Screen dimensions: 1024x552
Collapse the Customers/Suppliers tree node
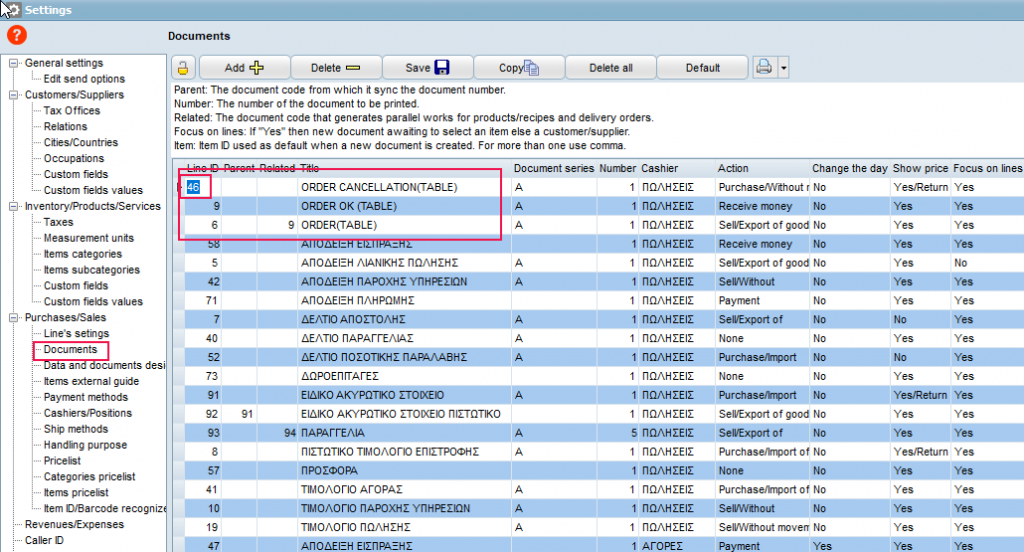(14, 95)
